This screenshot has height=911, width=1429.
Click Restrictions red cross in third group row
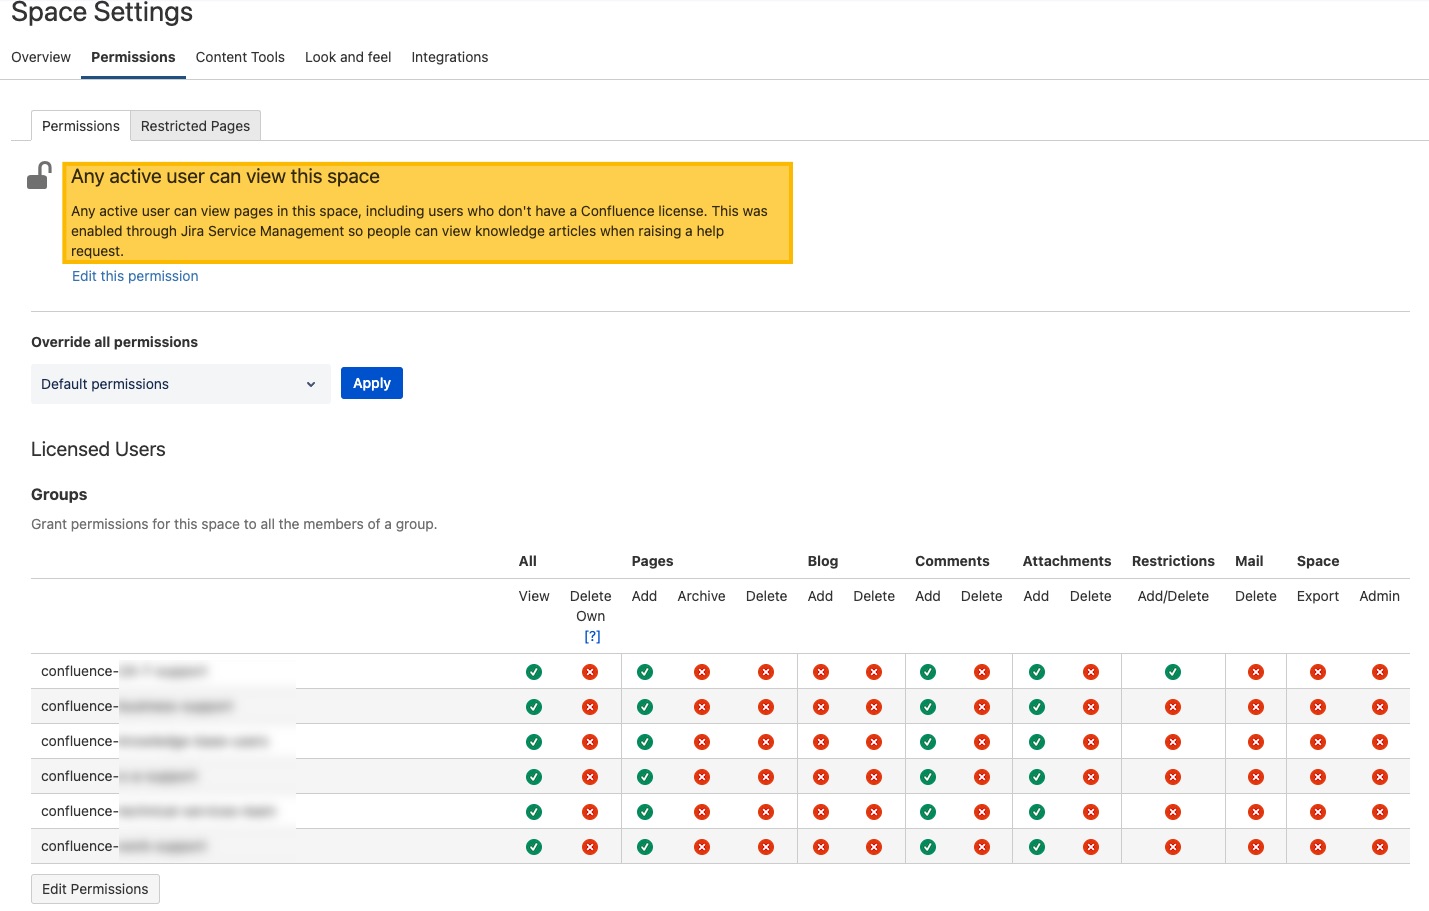pyautogui.click(x=1173, y=742)
